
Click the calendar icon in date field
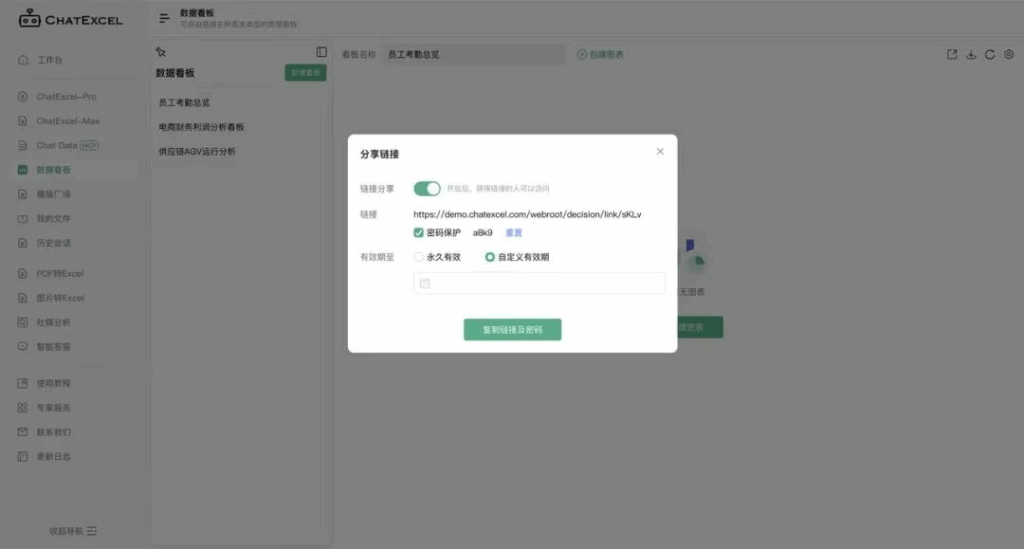425,283
